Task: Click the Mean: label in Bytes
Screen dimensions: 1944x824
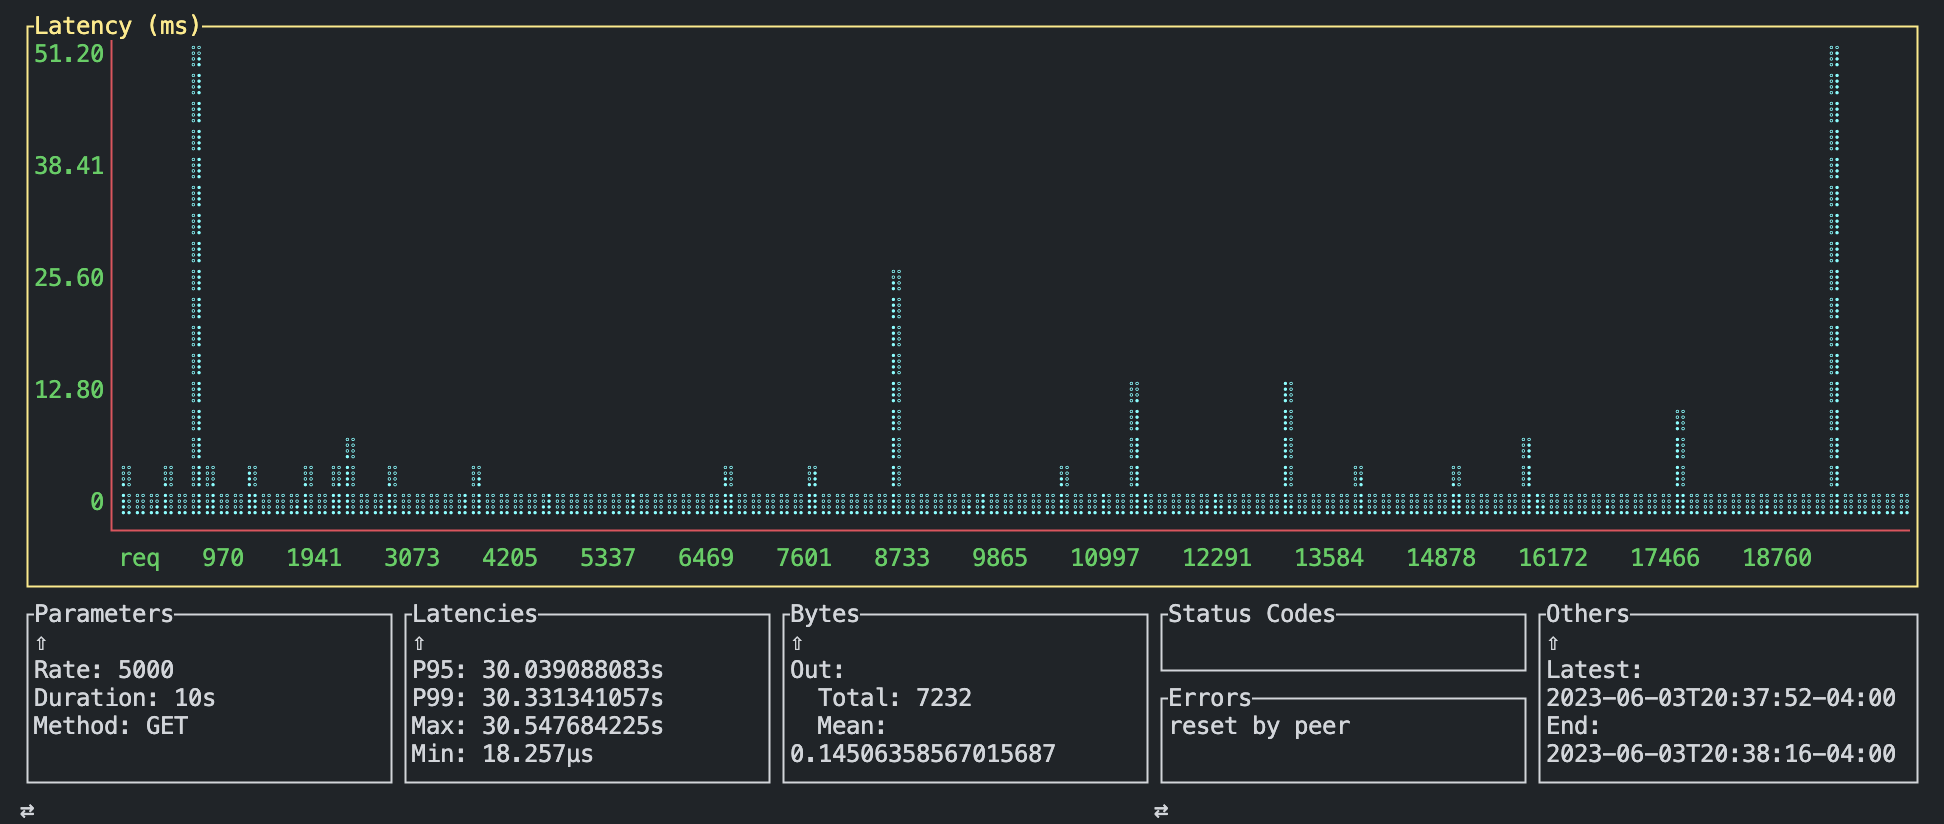Action: (x=852, y=726)
